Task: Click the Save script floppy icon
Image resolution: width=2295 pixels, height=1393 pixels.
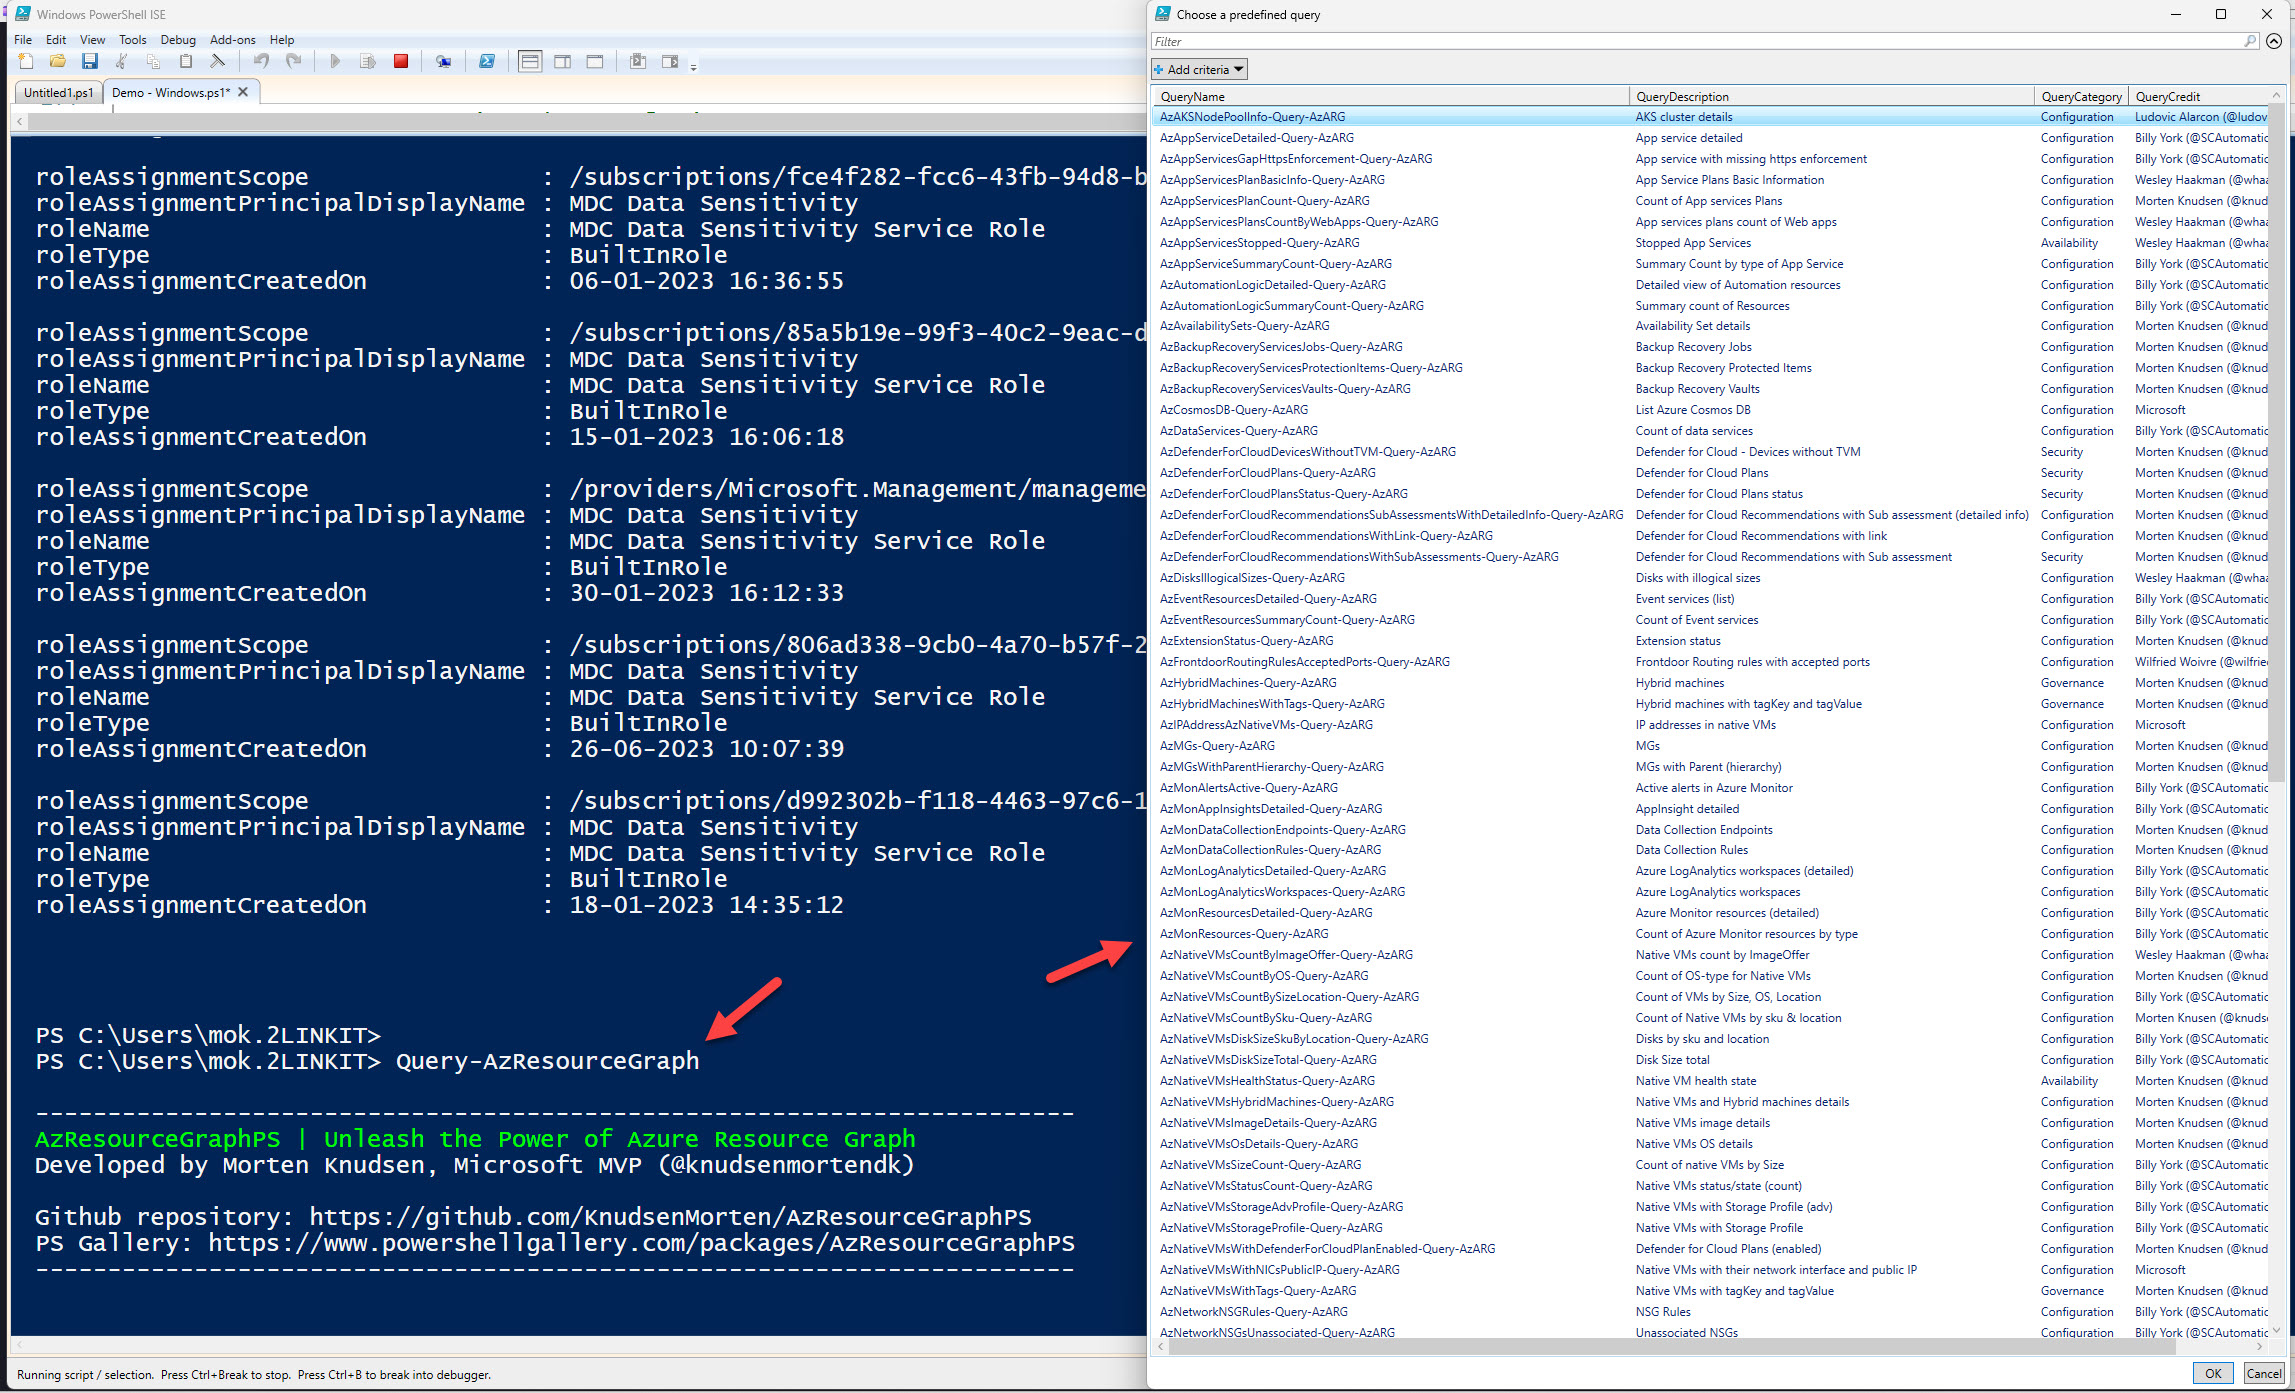Action: pos(90,62)
